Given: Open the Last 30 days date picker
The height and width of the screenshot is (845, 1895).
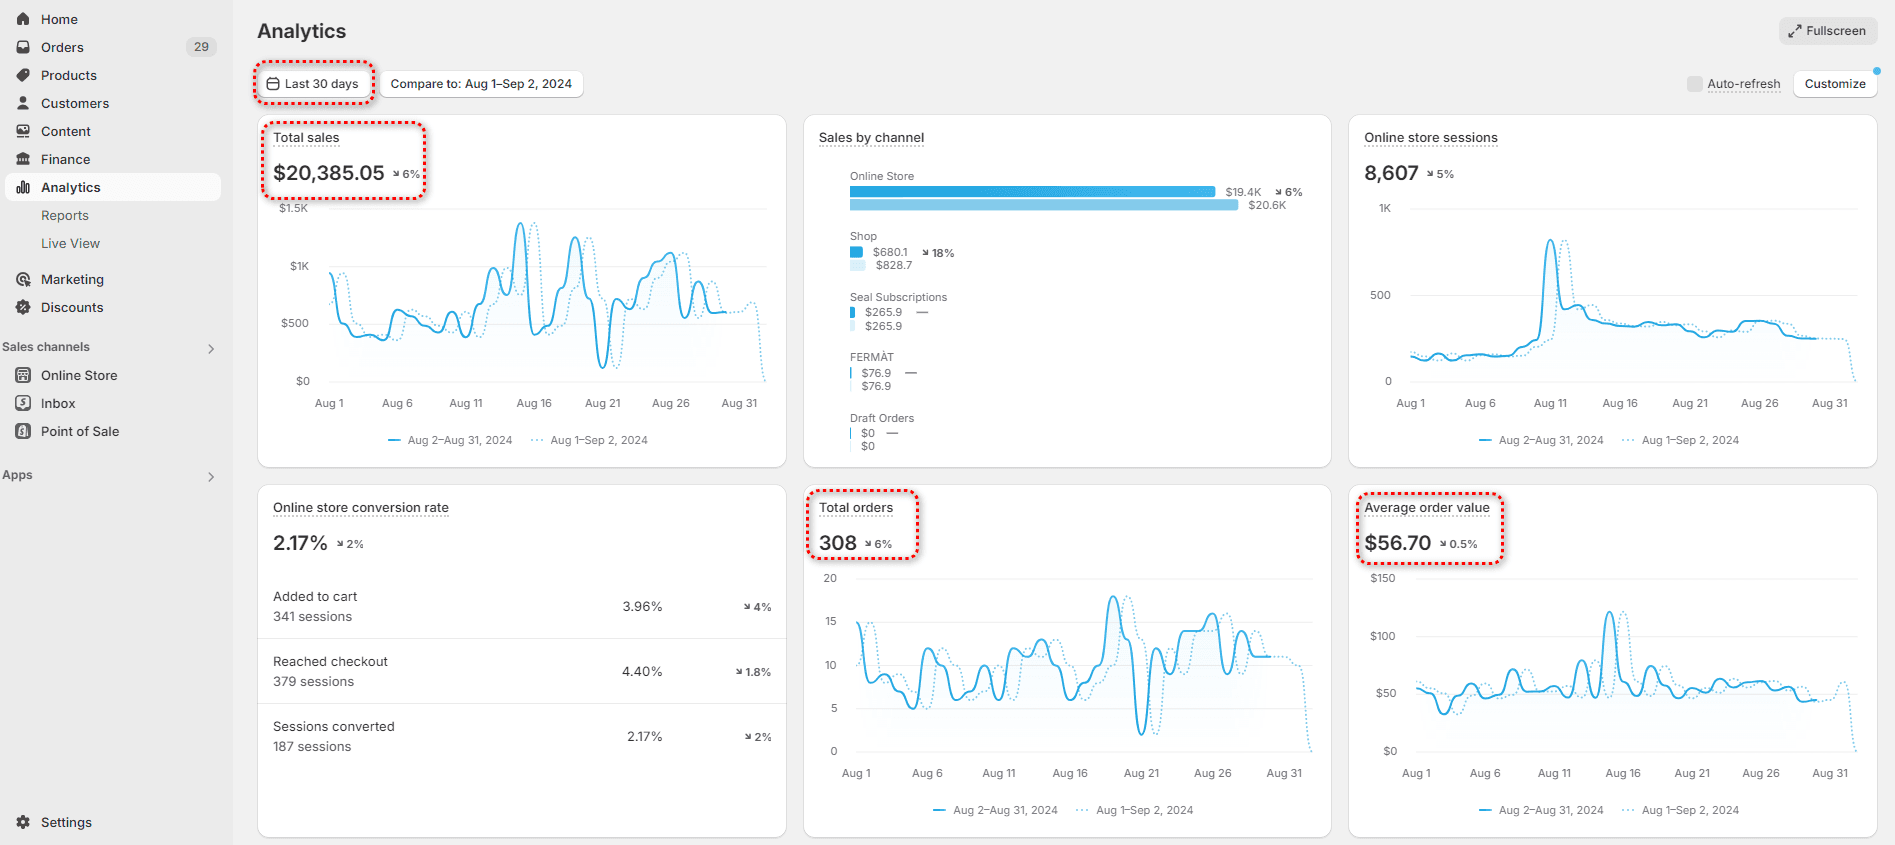Looking at the screenshot, I should click(313, 84).
